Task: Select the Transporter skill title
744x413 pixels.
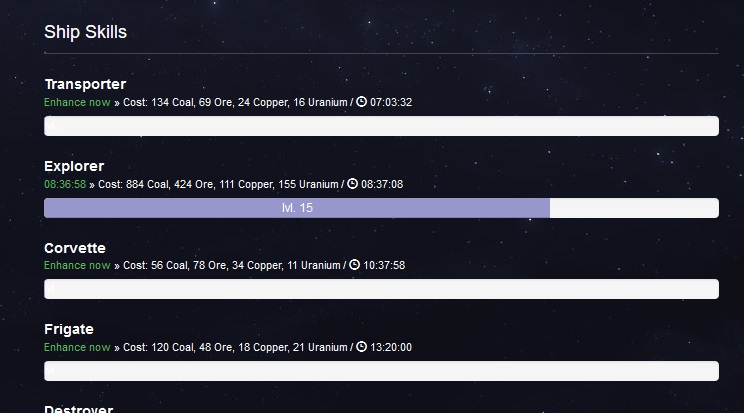Action: [85, 84]
